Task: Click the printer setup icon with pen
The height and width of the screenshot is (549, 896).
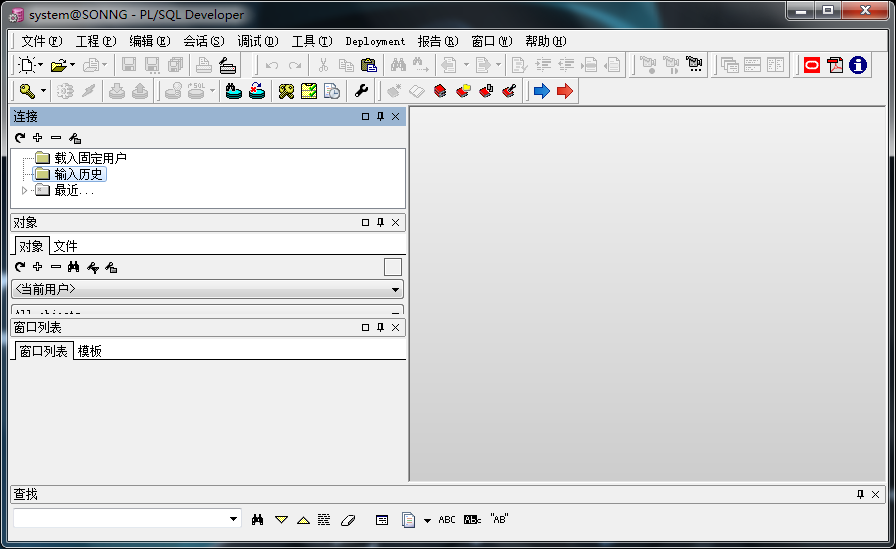Action: [x=227, y=66]
